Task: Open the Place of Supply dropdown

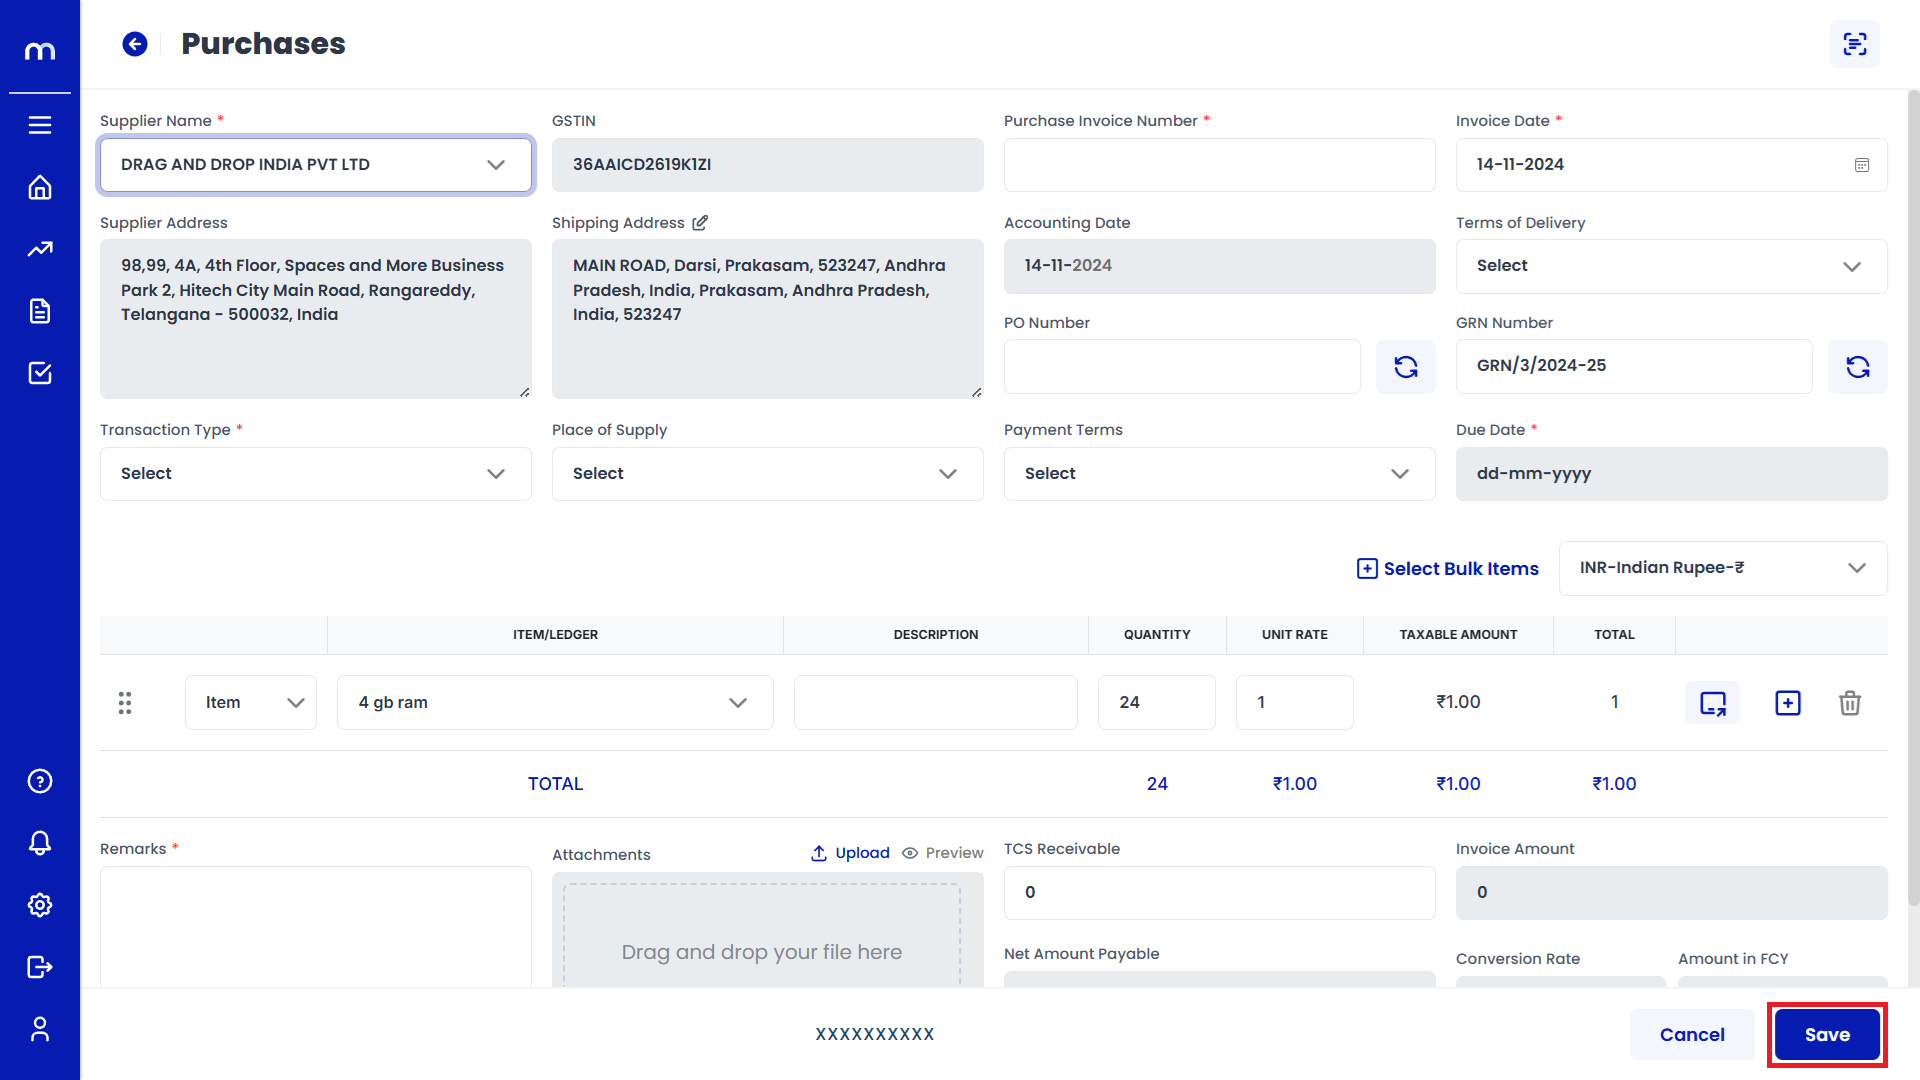Action: tap(767, 474)
